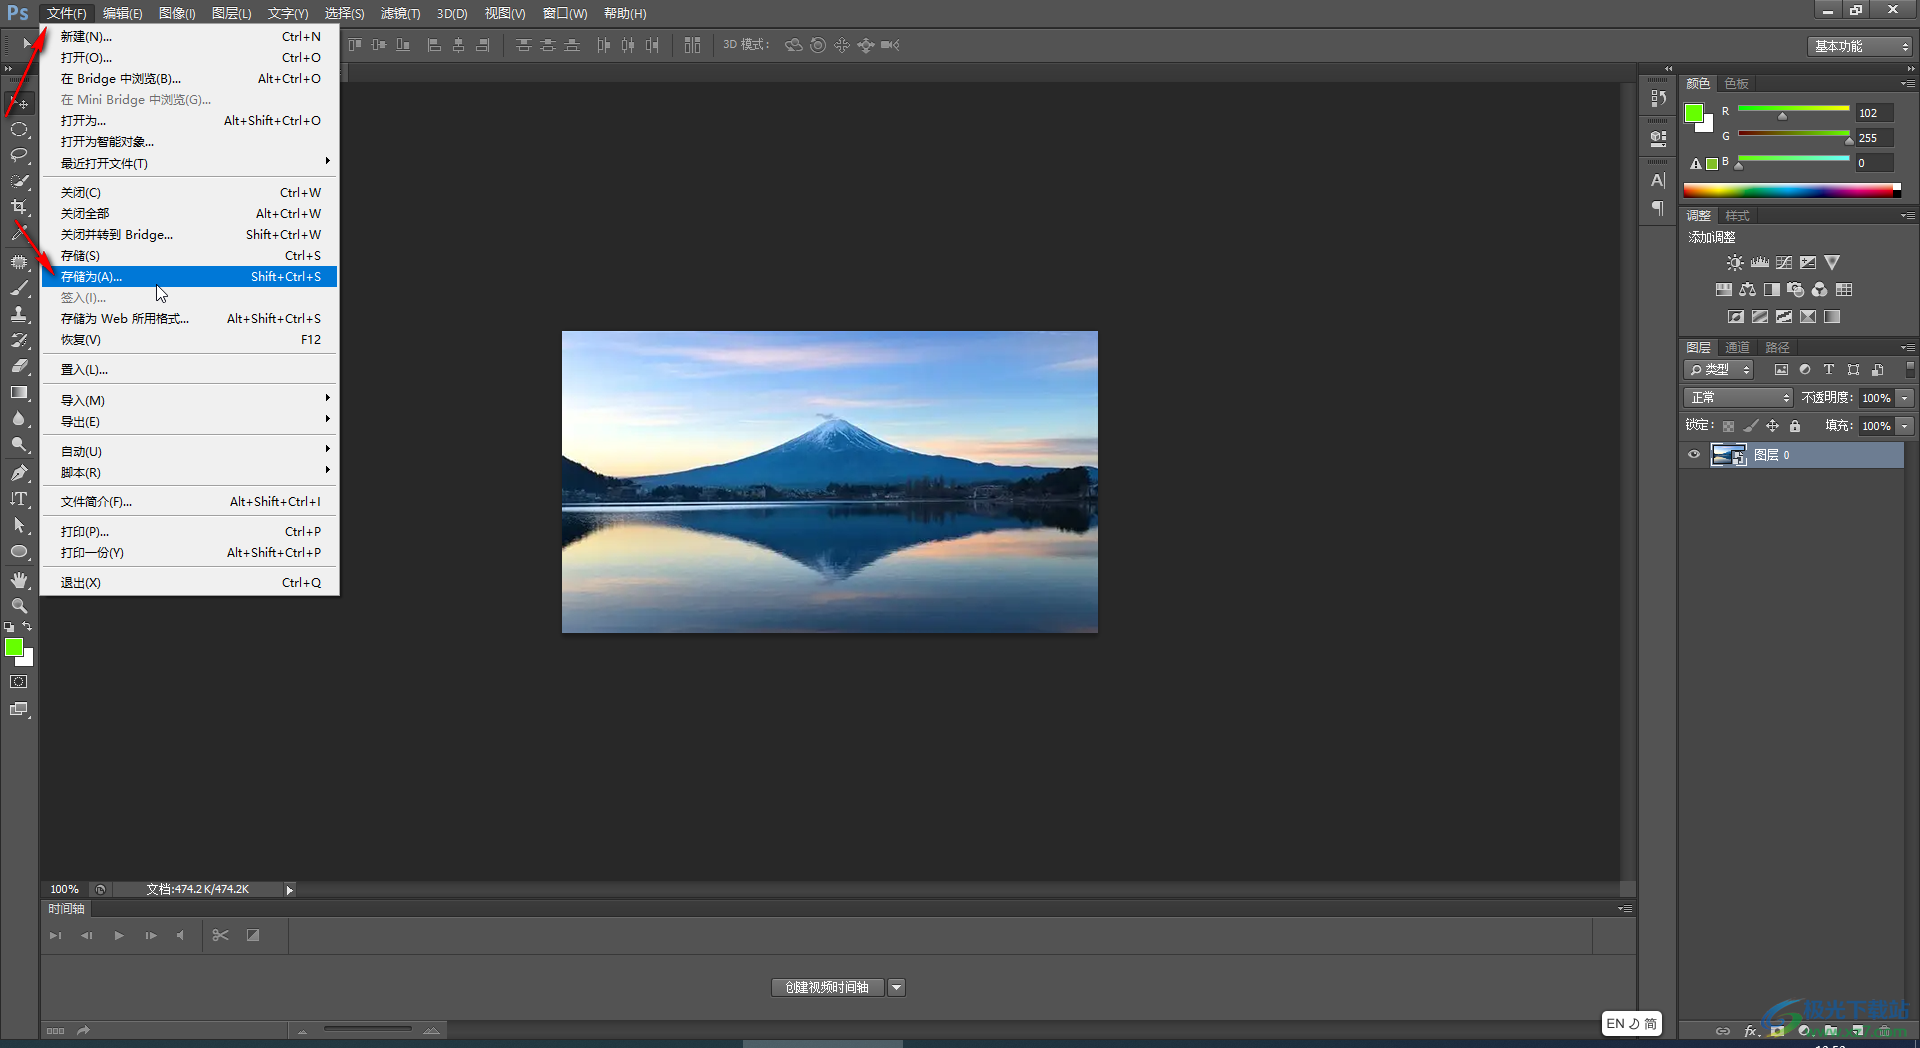Open the 正常 blend mode dropdown
The width and height of the screenshot is (1920, 1048).
tap(1738, 398)
